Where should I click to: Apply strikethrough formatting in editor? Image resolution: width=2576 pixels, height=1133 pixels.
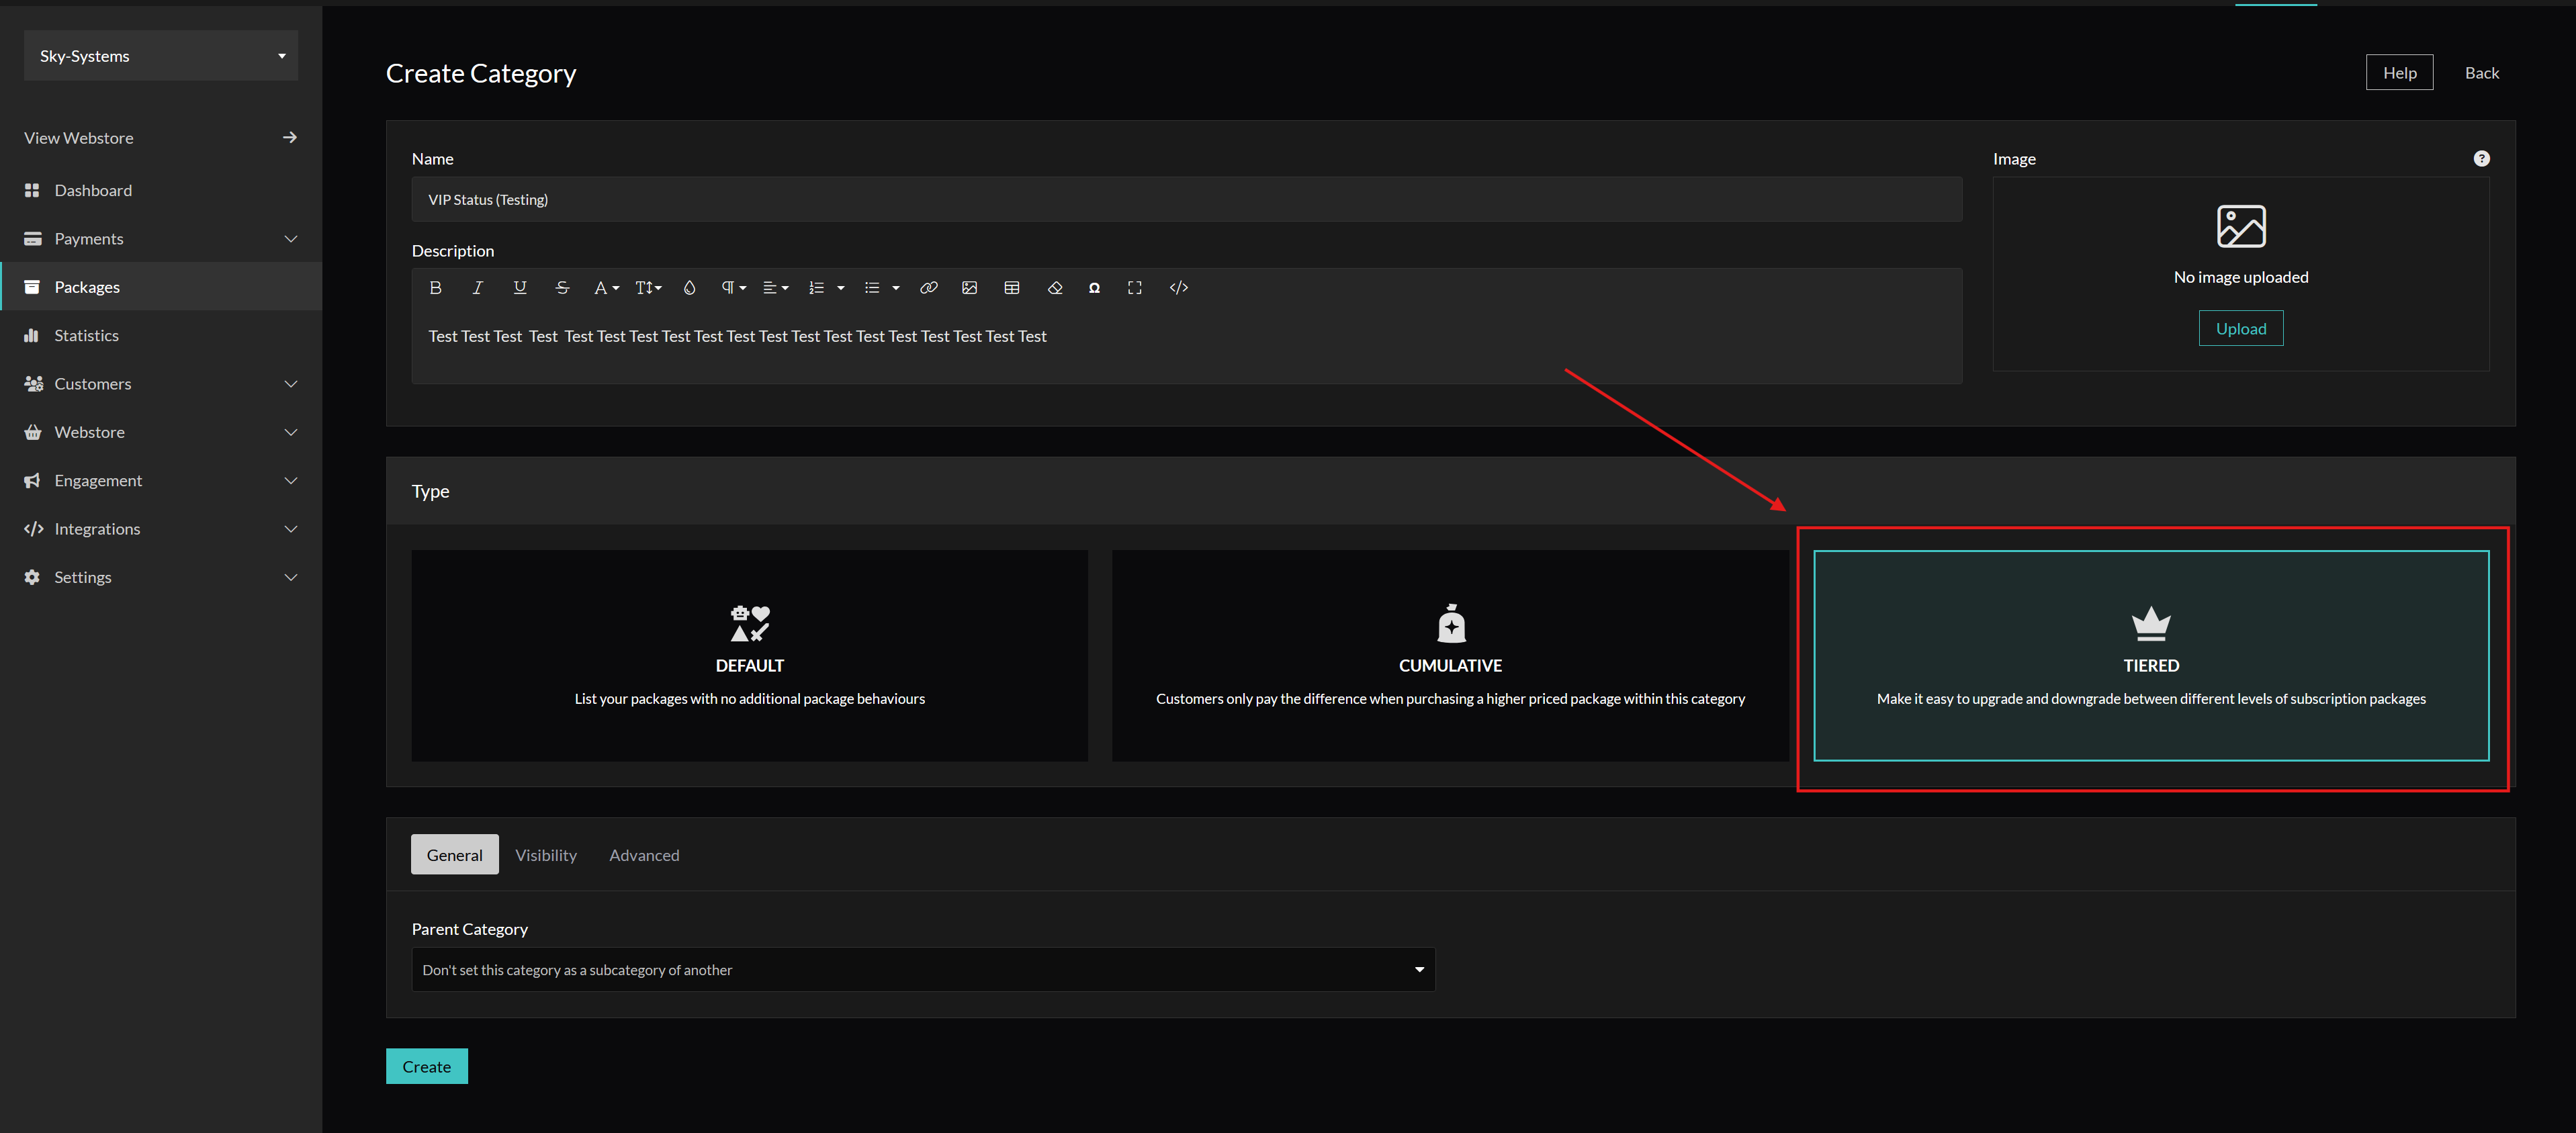click(x=562, y=288)
